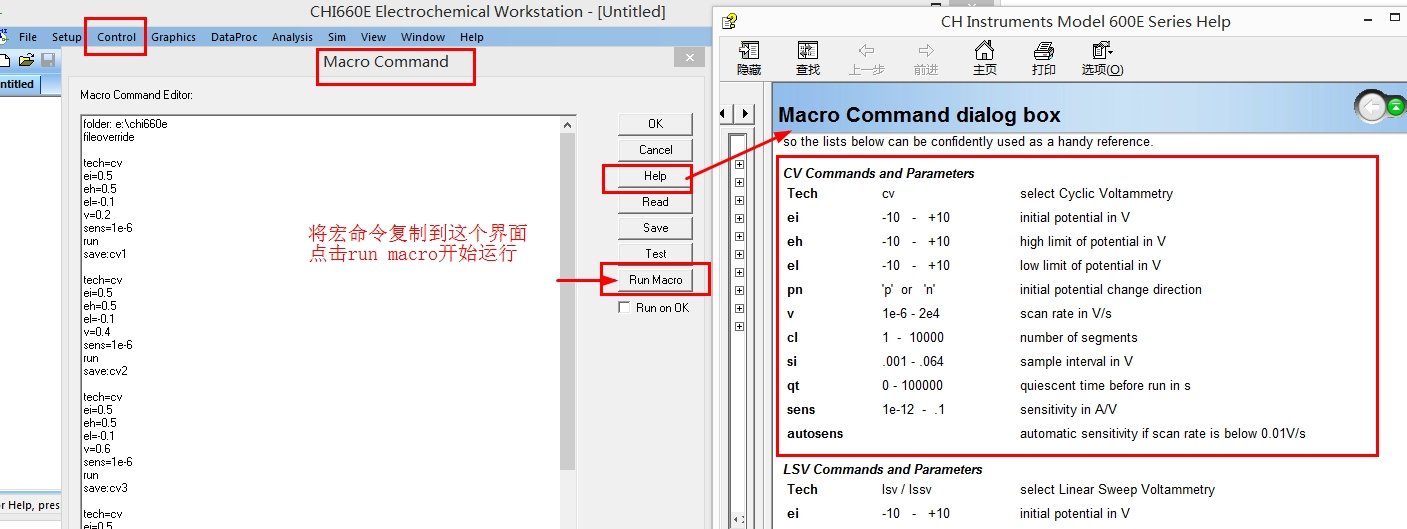Click the OK button in Macro Command
The width and height of the screenshot is (1407, 529).
pyautogui.click(x=655, y=124)
